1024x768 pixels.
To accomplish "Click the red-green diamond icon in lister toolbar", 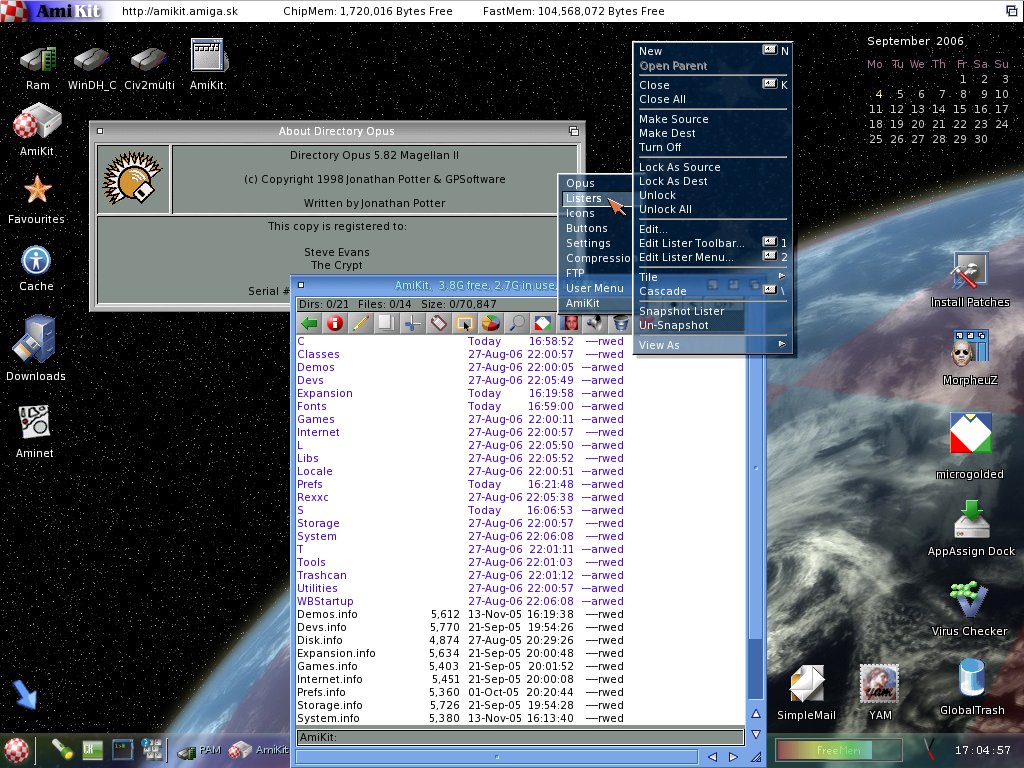I will [x=543, y=323].
